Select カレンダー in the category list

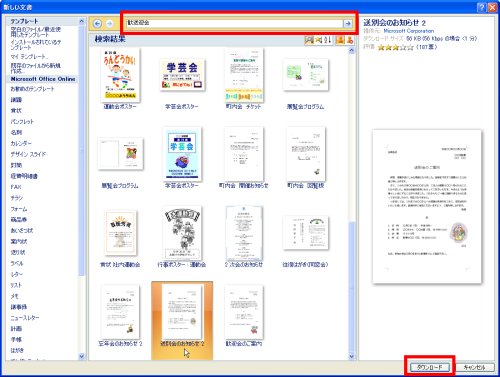[21, 143]
